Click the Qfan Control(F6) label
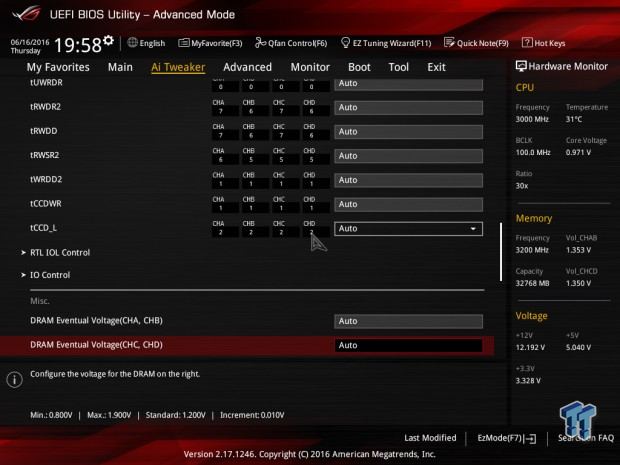The width and height of the screenshot is (620, 465). click(297, 43)
